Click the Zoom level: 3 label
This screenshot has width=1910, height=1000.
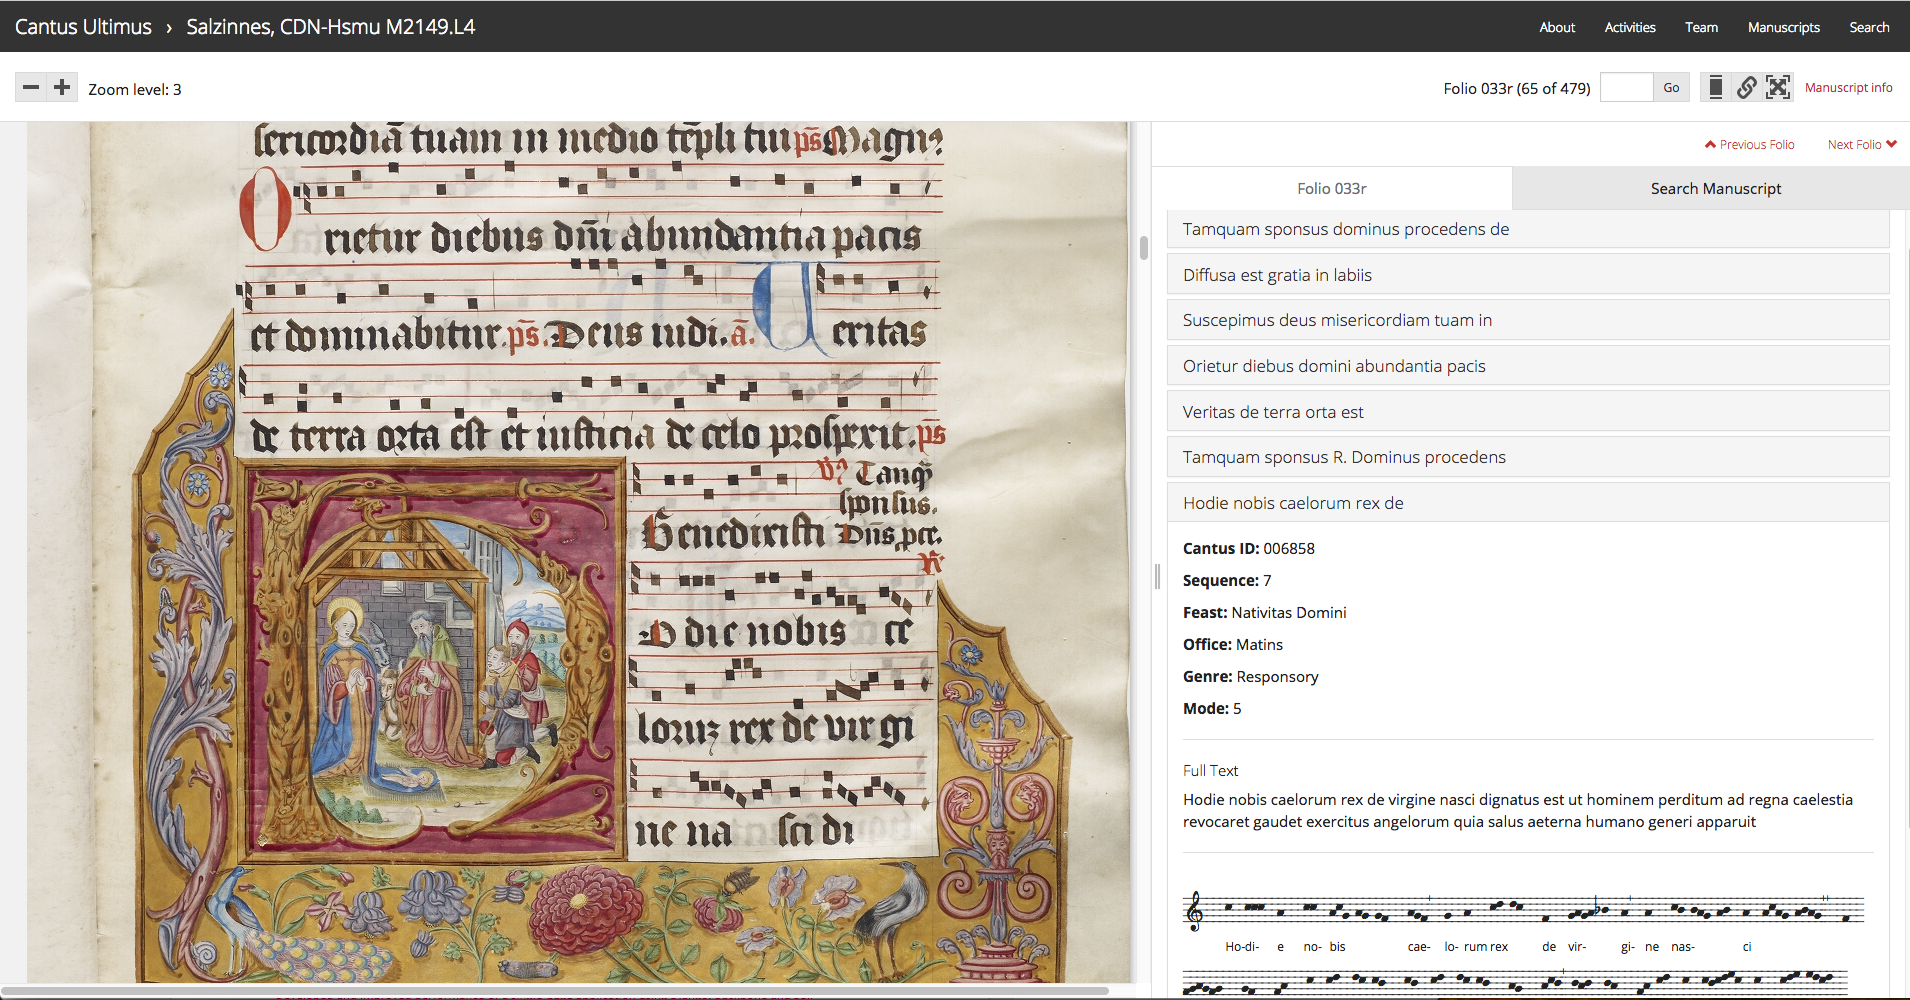(135, 89)
